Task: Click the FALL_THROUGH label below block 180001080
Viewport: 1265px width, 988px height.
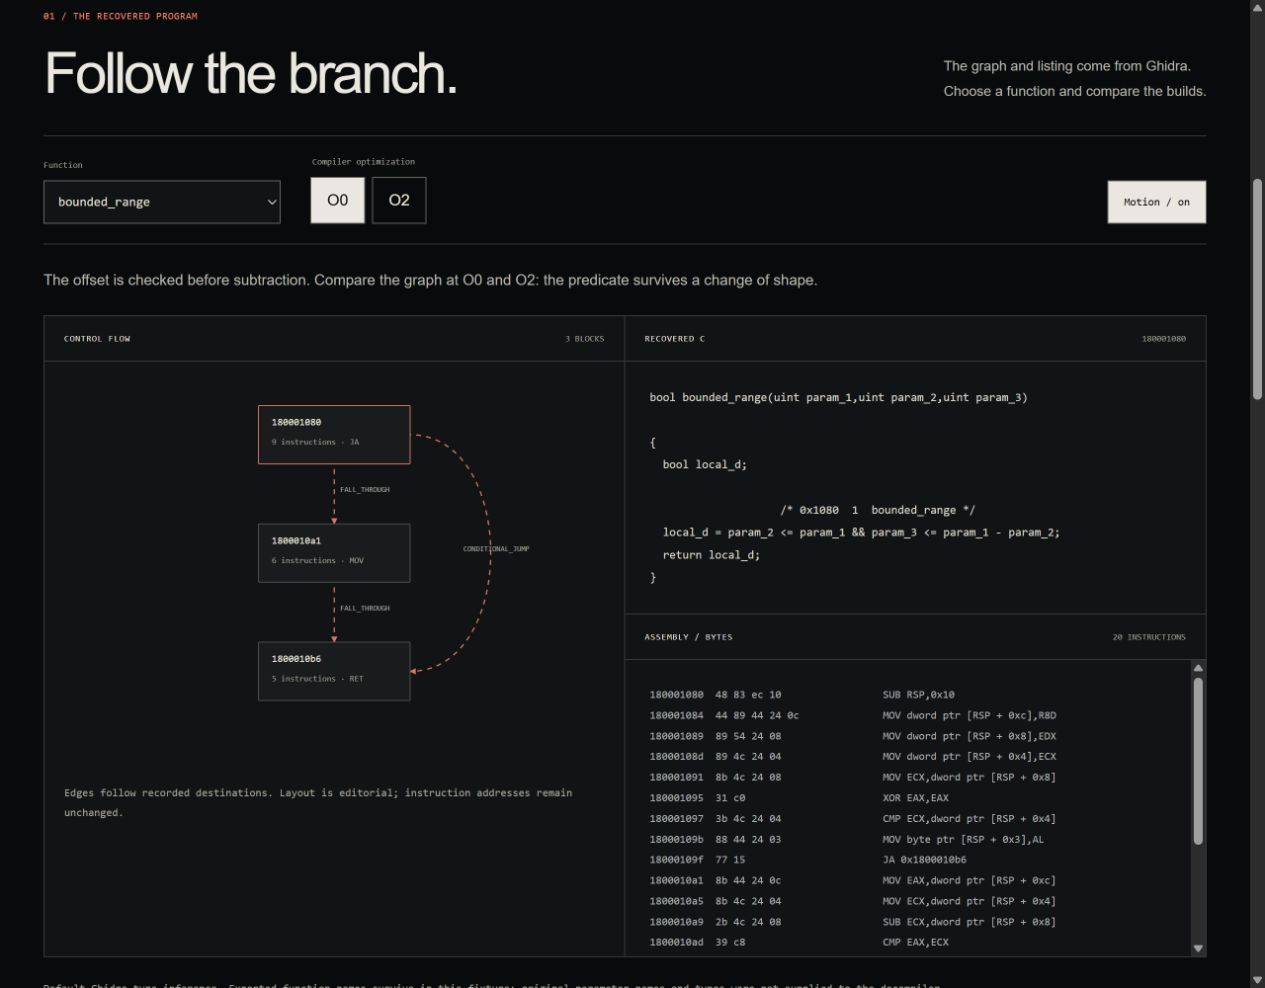Action: pyautogui.click(x=365, y=490)
